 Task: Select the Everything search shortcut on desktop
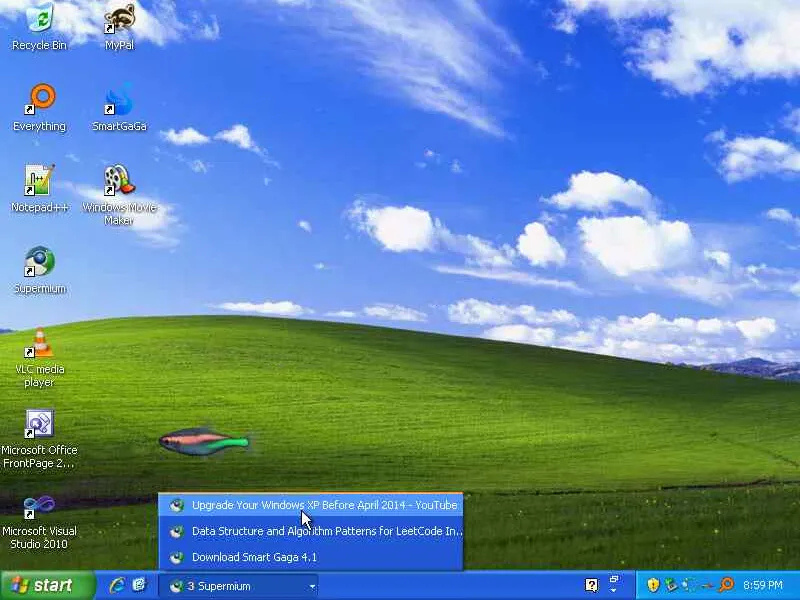tap(39, 108)
